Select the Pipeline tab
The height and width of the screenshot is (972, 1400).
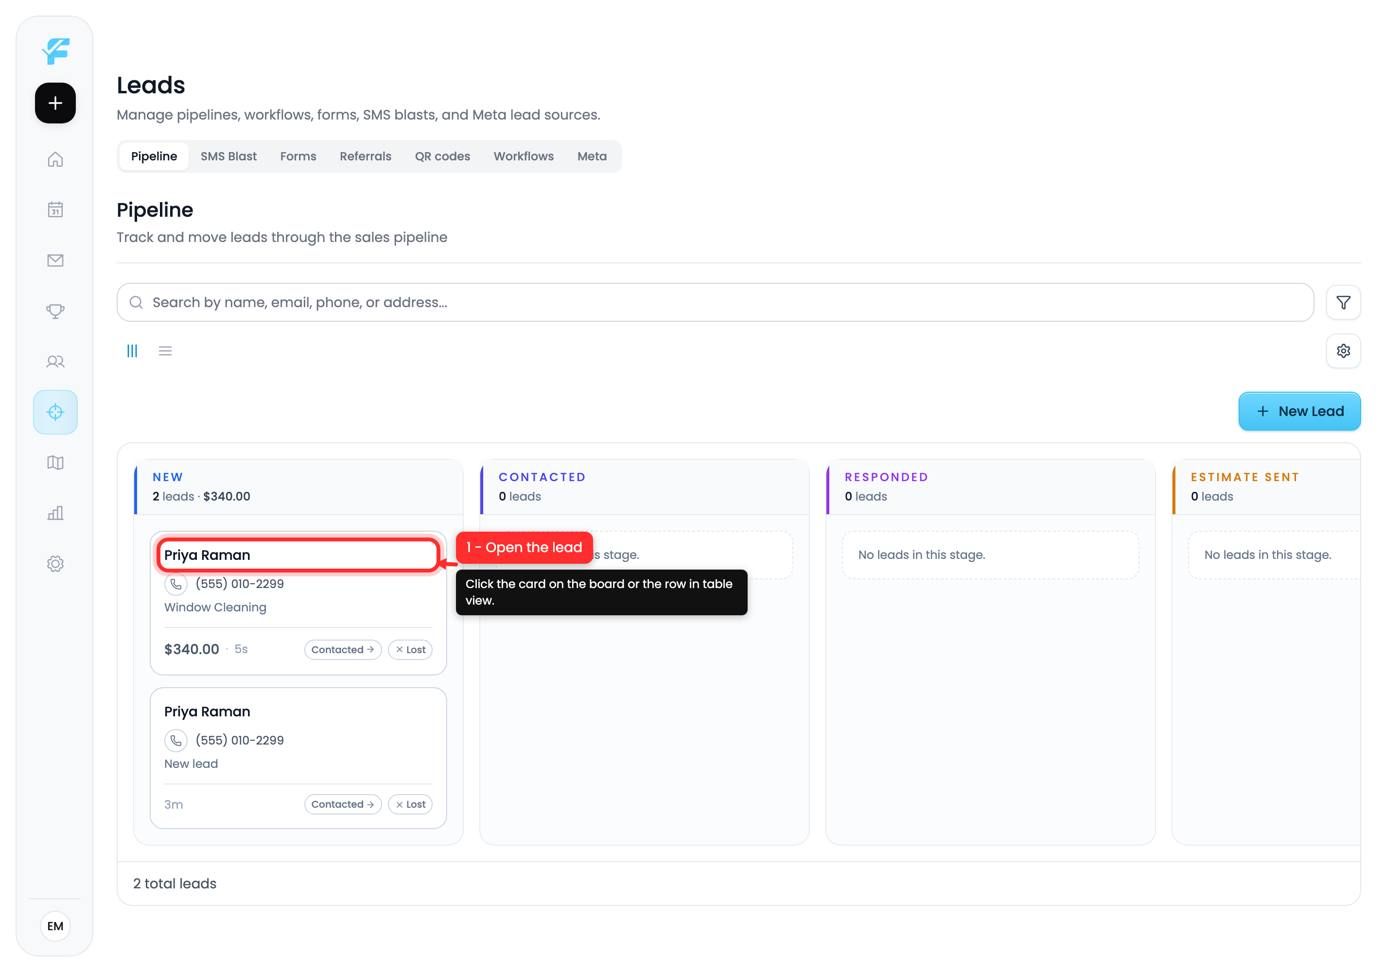pos(154,156)
